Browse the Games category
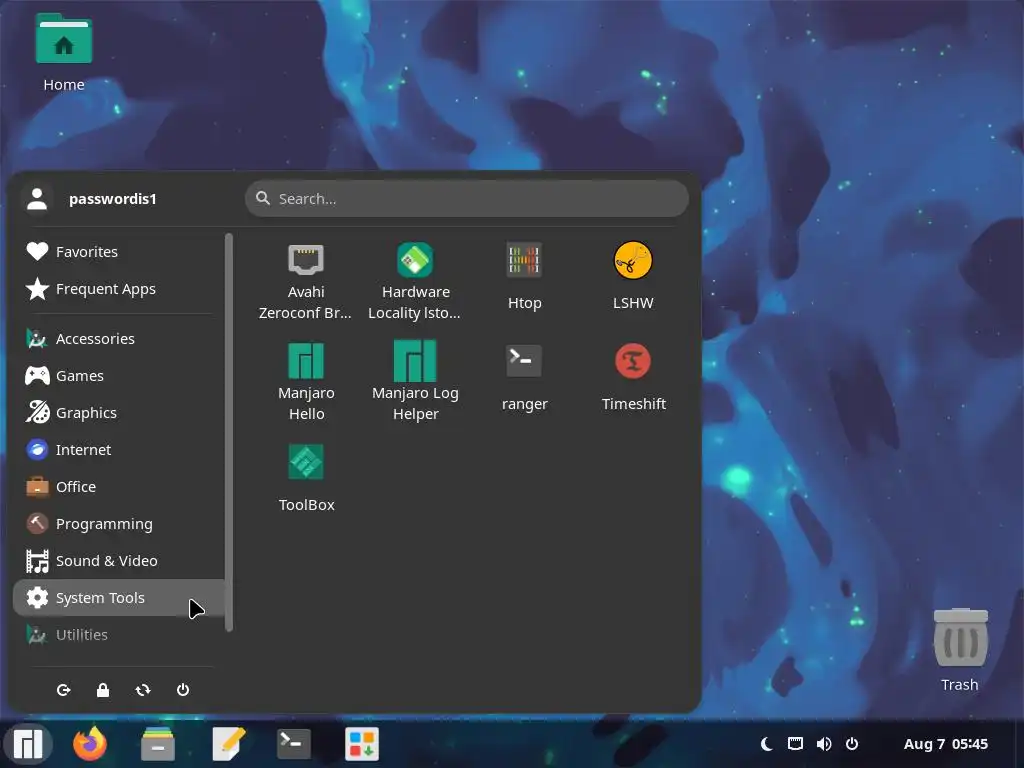The width and height of the screenshot is (1024, 768). (x=119, y=376)
